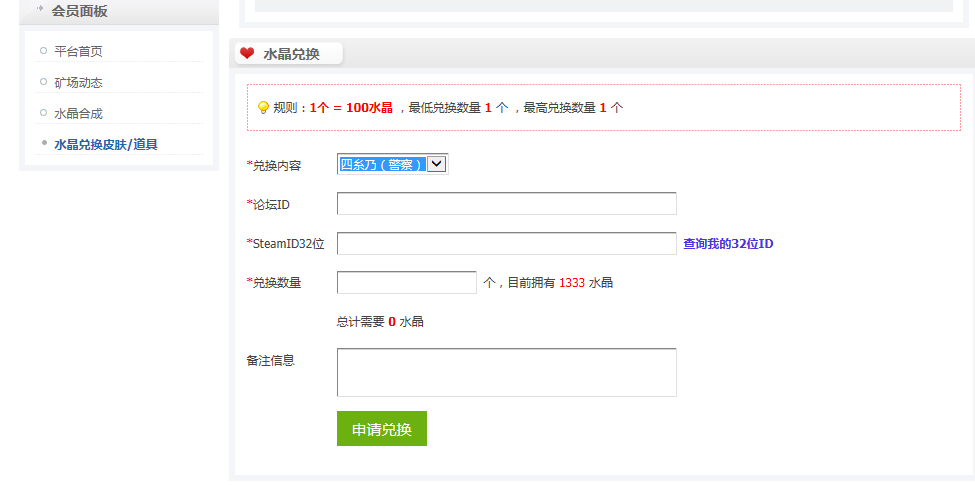
Task: Click the arrow icon next to 会员面板
Action: coord(40,9)
